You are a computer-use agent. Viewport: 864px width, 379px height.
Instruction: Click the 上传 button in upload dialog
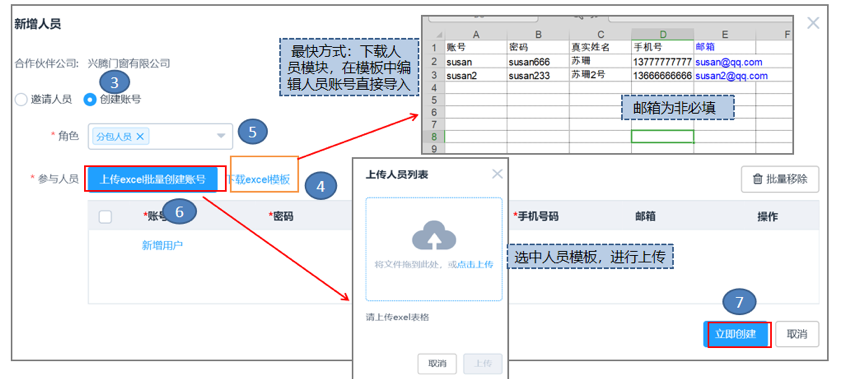click(x=483, y=364)
